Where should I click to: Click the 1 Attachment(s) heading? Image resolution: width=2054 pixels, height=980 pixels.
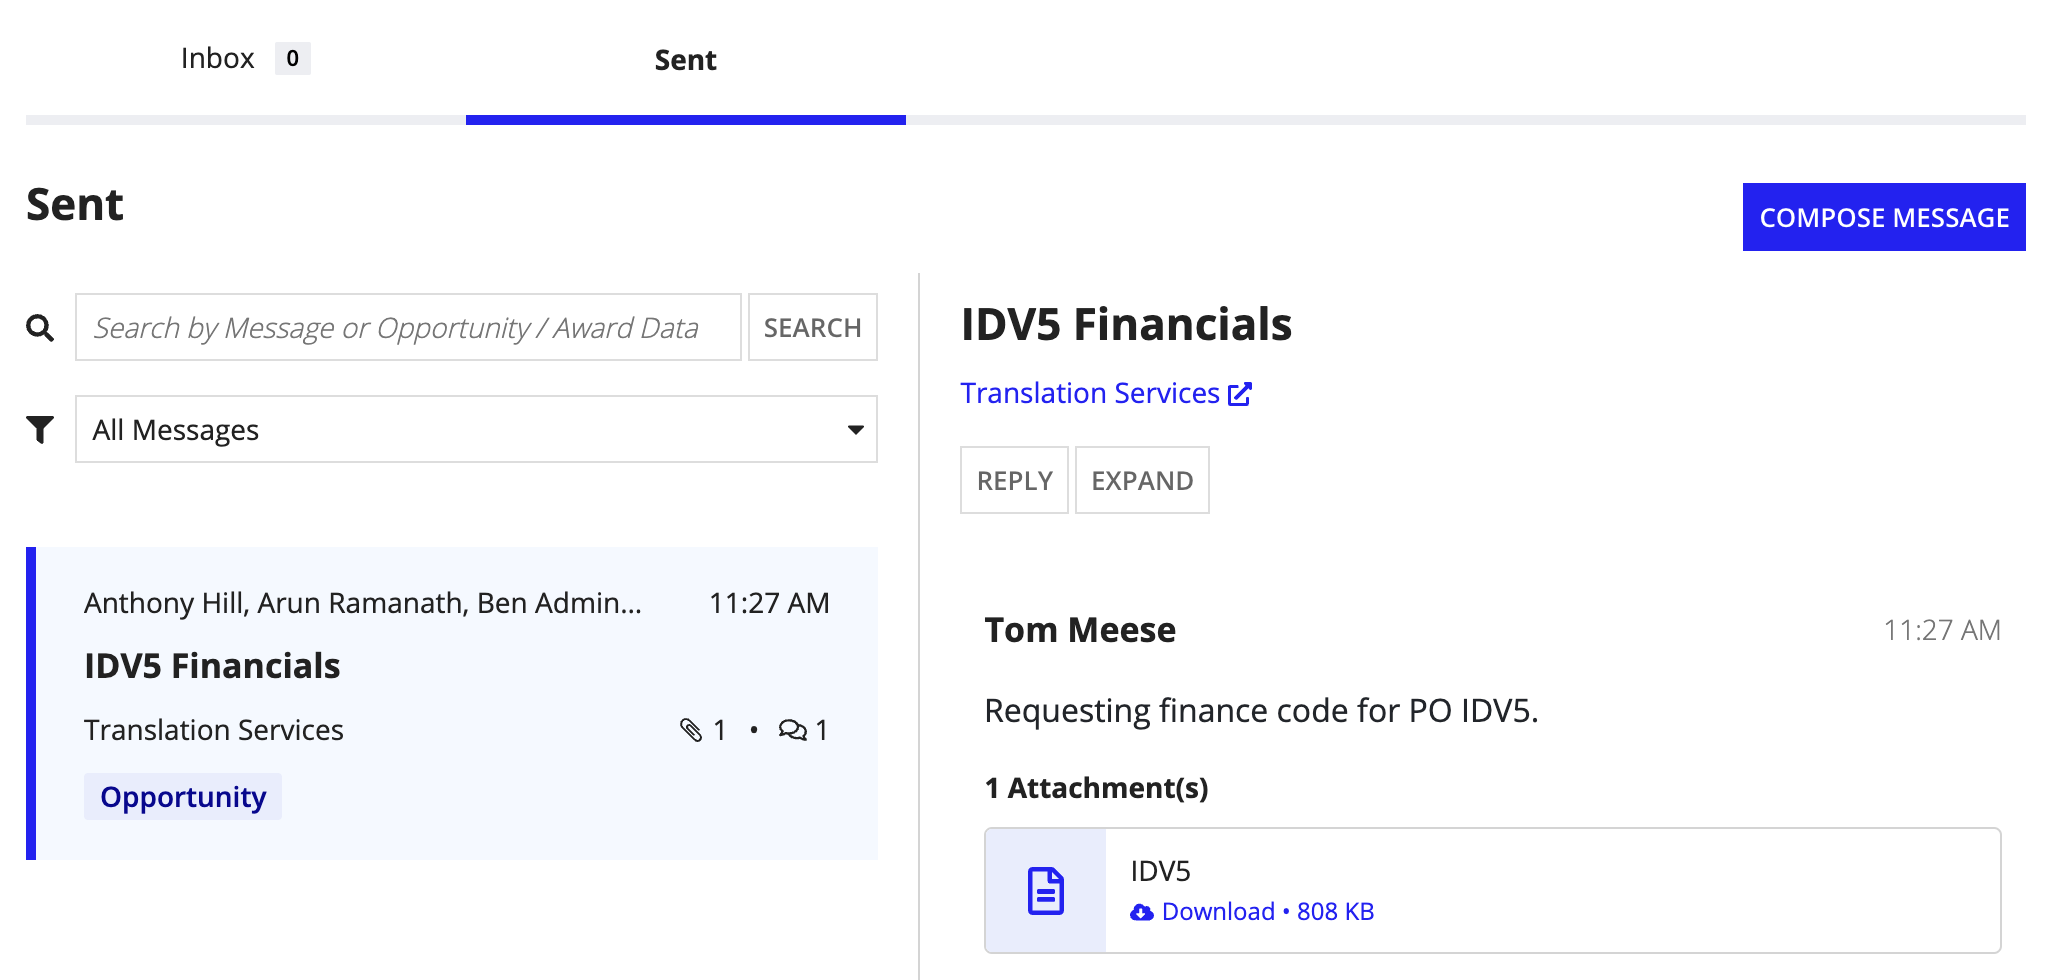pos(1097,788)
